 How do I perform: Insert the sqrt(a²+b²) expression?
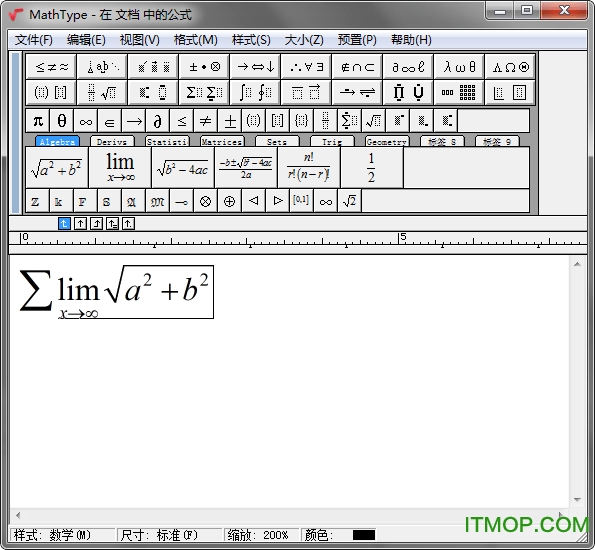[57, 167]
